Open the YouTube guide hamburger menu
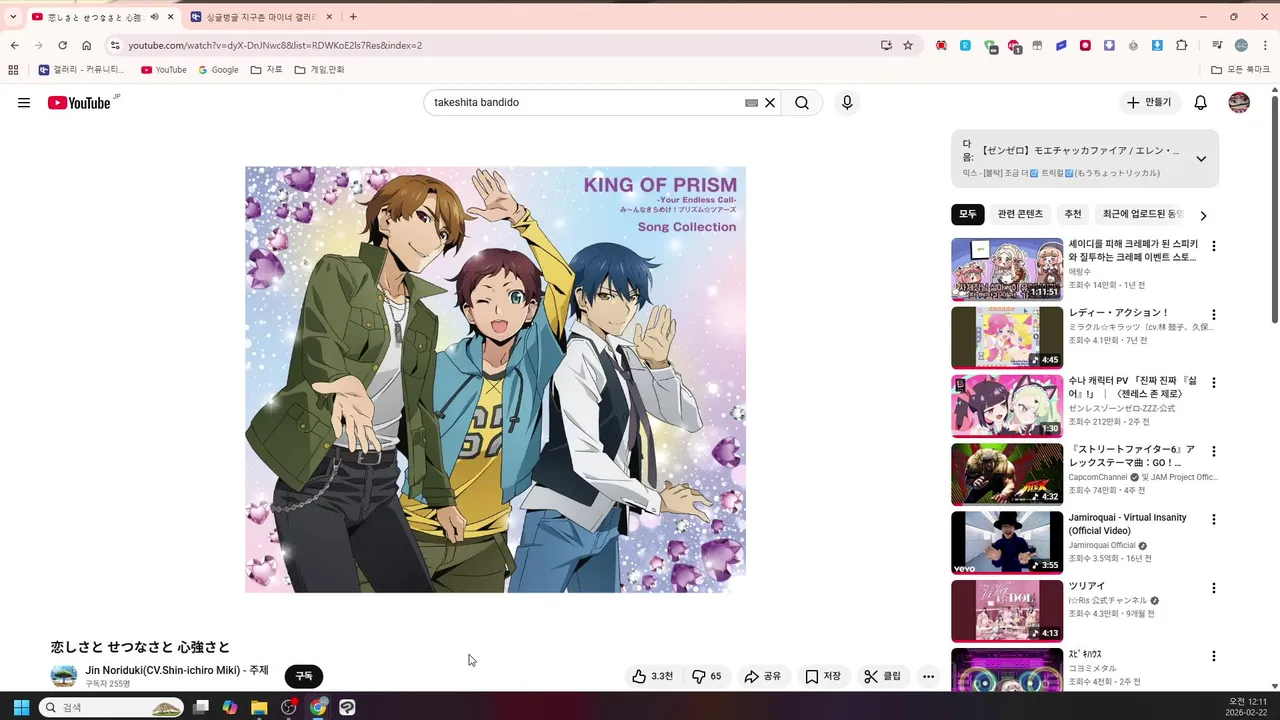 [24, 103]
